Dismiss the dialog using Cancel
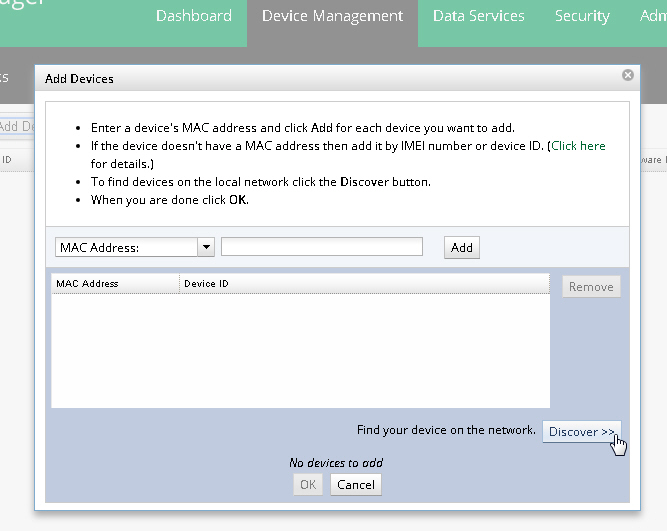The width and height of the screenshot is (667, 531). [356, 485]
